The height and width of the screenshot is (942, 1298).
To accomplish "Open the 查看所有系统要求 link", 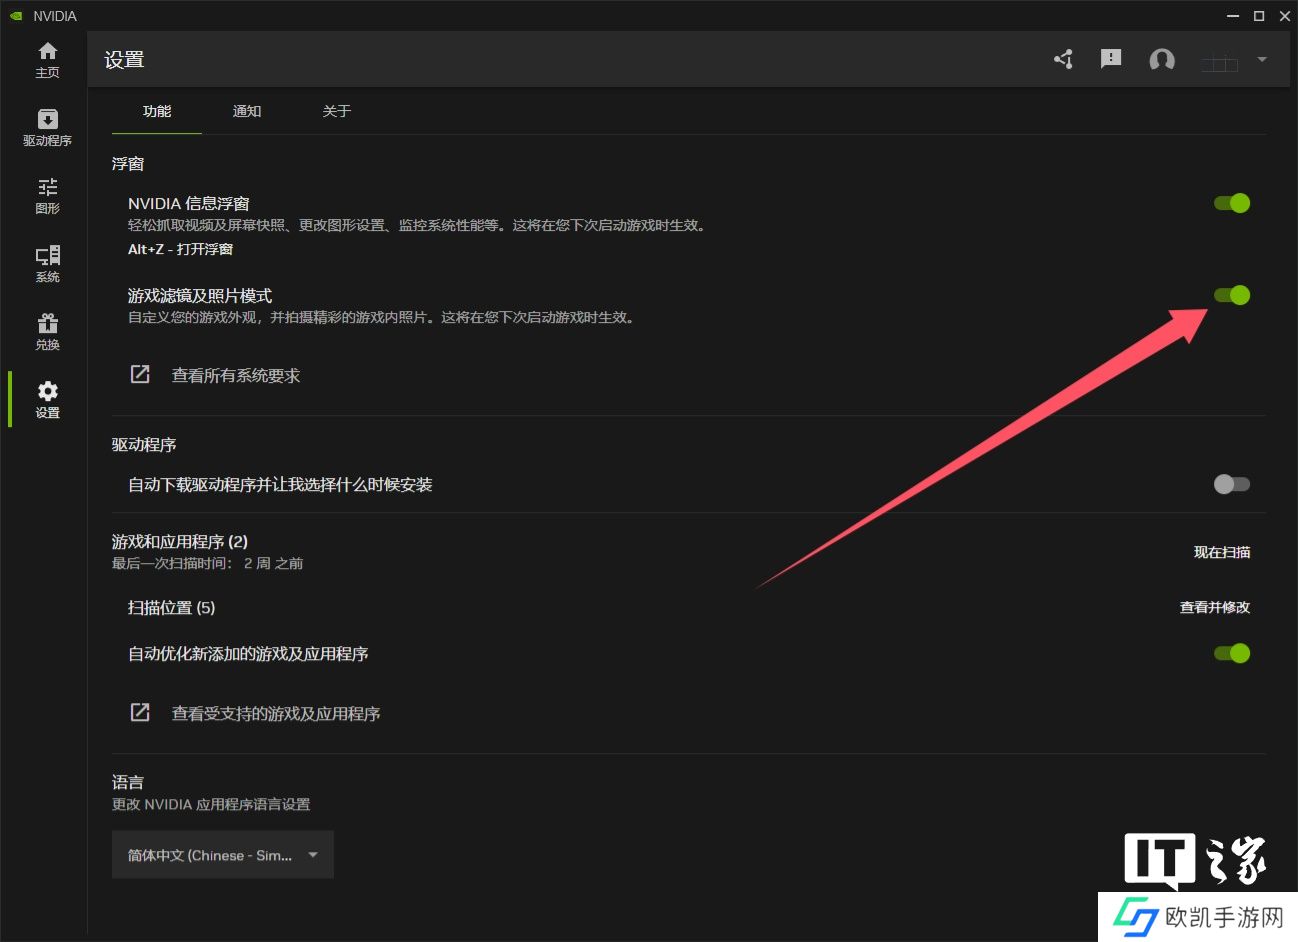I will pyautogui.click(x=235, y=375).
